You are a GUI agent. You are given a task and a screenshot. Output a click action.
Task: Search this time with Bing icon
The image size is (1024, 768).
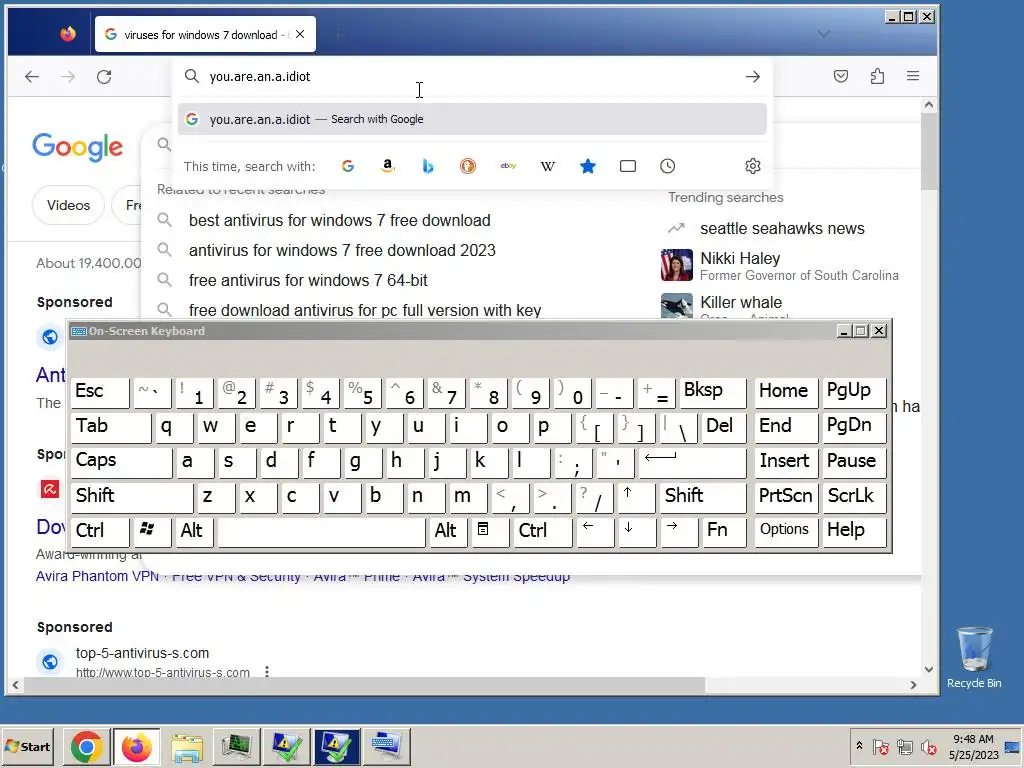click(x=428, y=166)
